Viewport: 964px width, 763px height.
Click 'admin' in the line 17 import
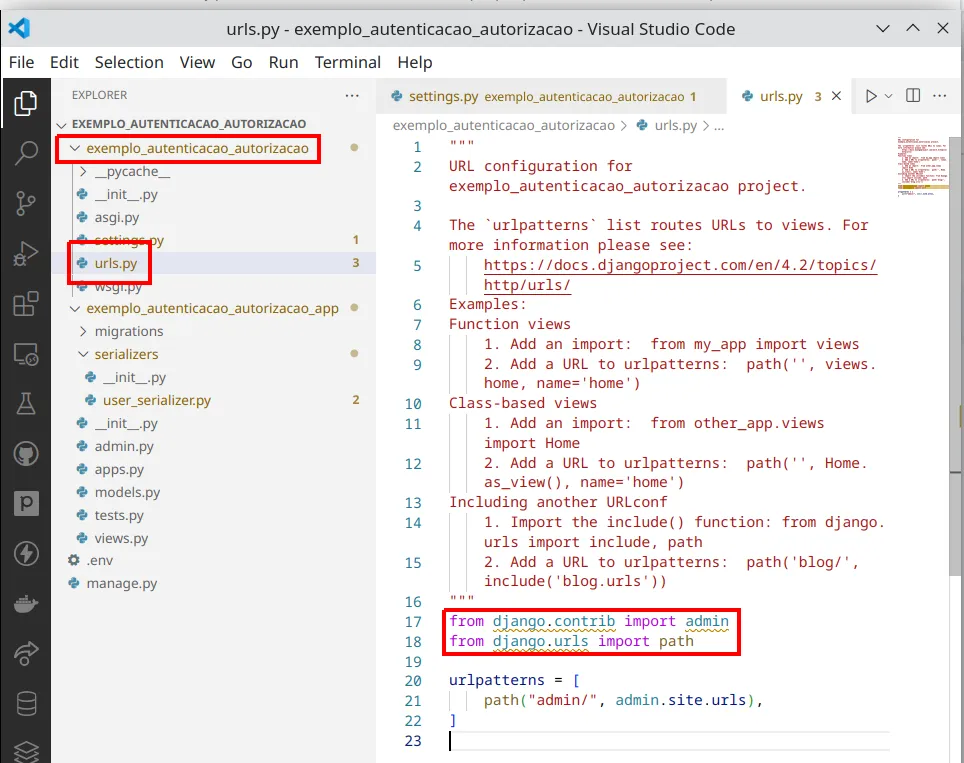click(707, 622)
